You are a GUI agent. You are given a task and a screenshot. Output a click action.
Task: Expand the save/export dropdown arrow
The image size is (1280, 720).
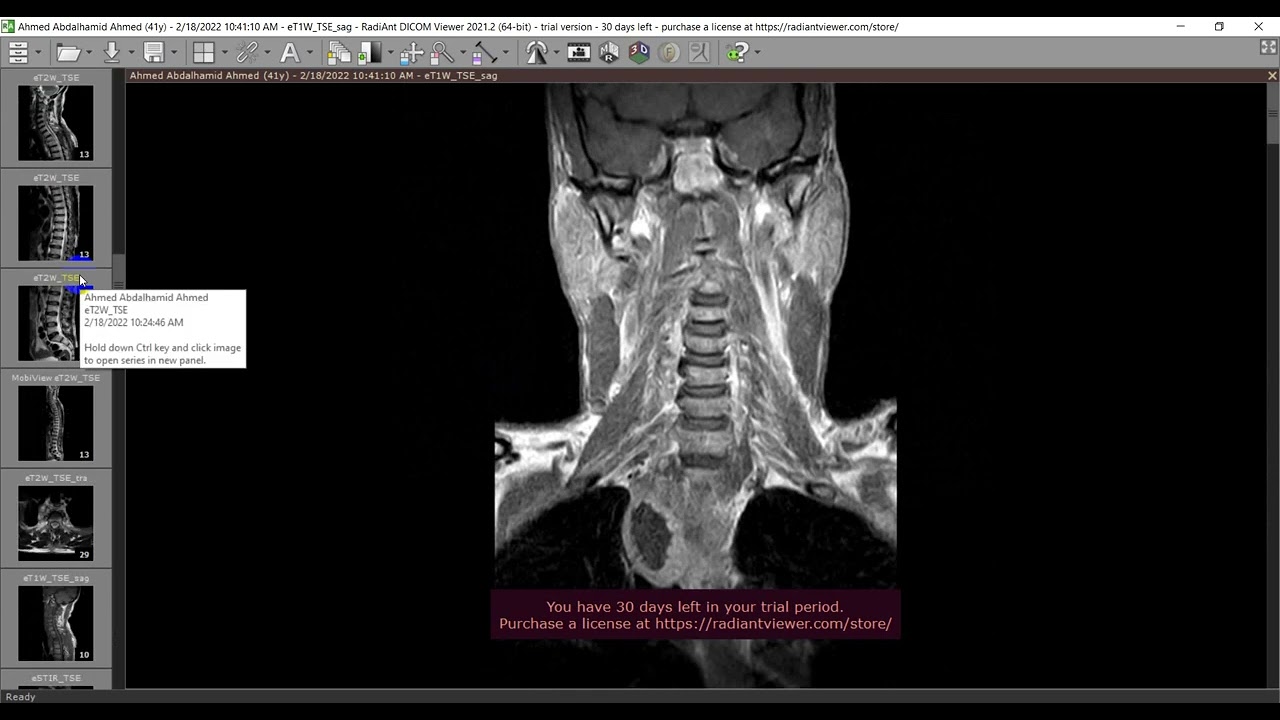[174, 53]
